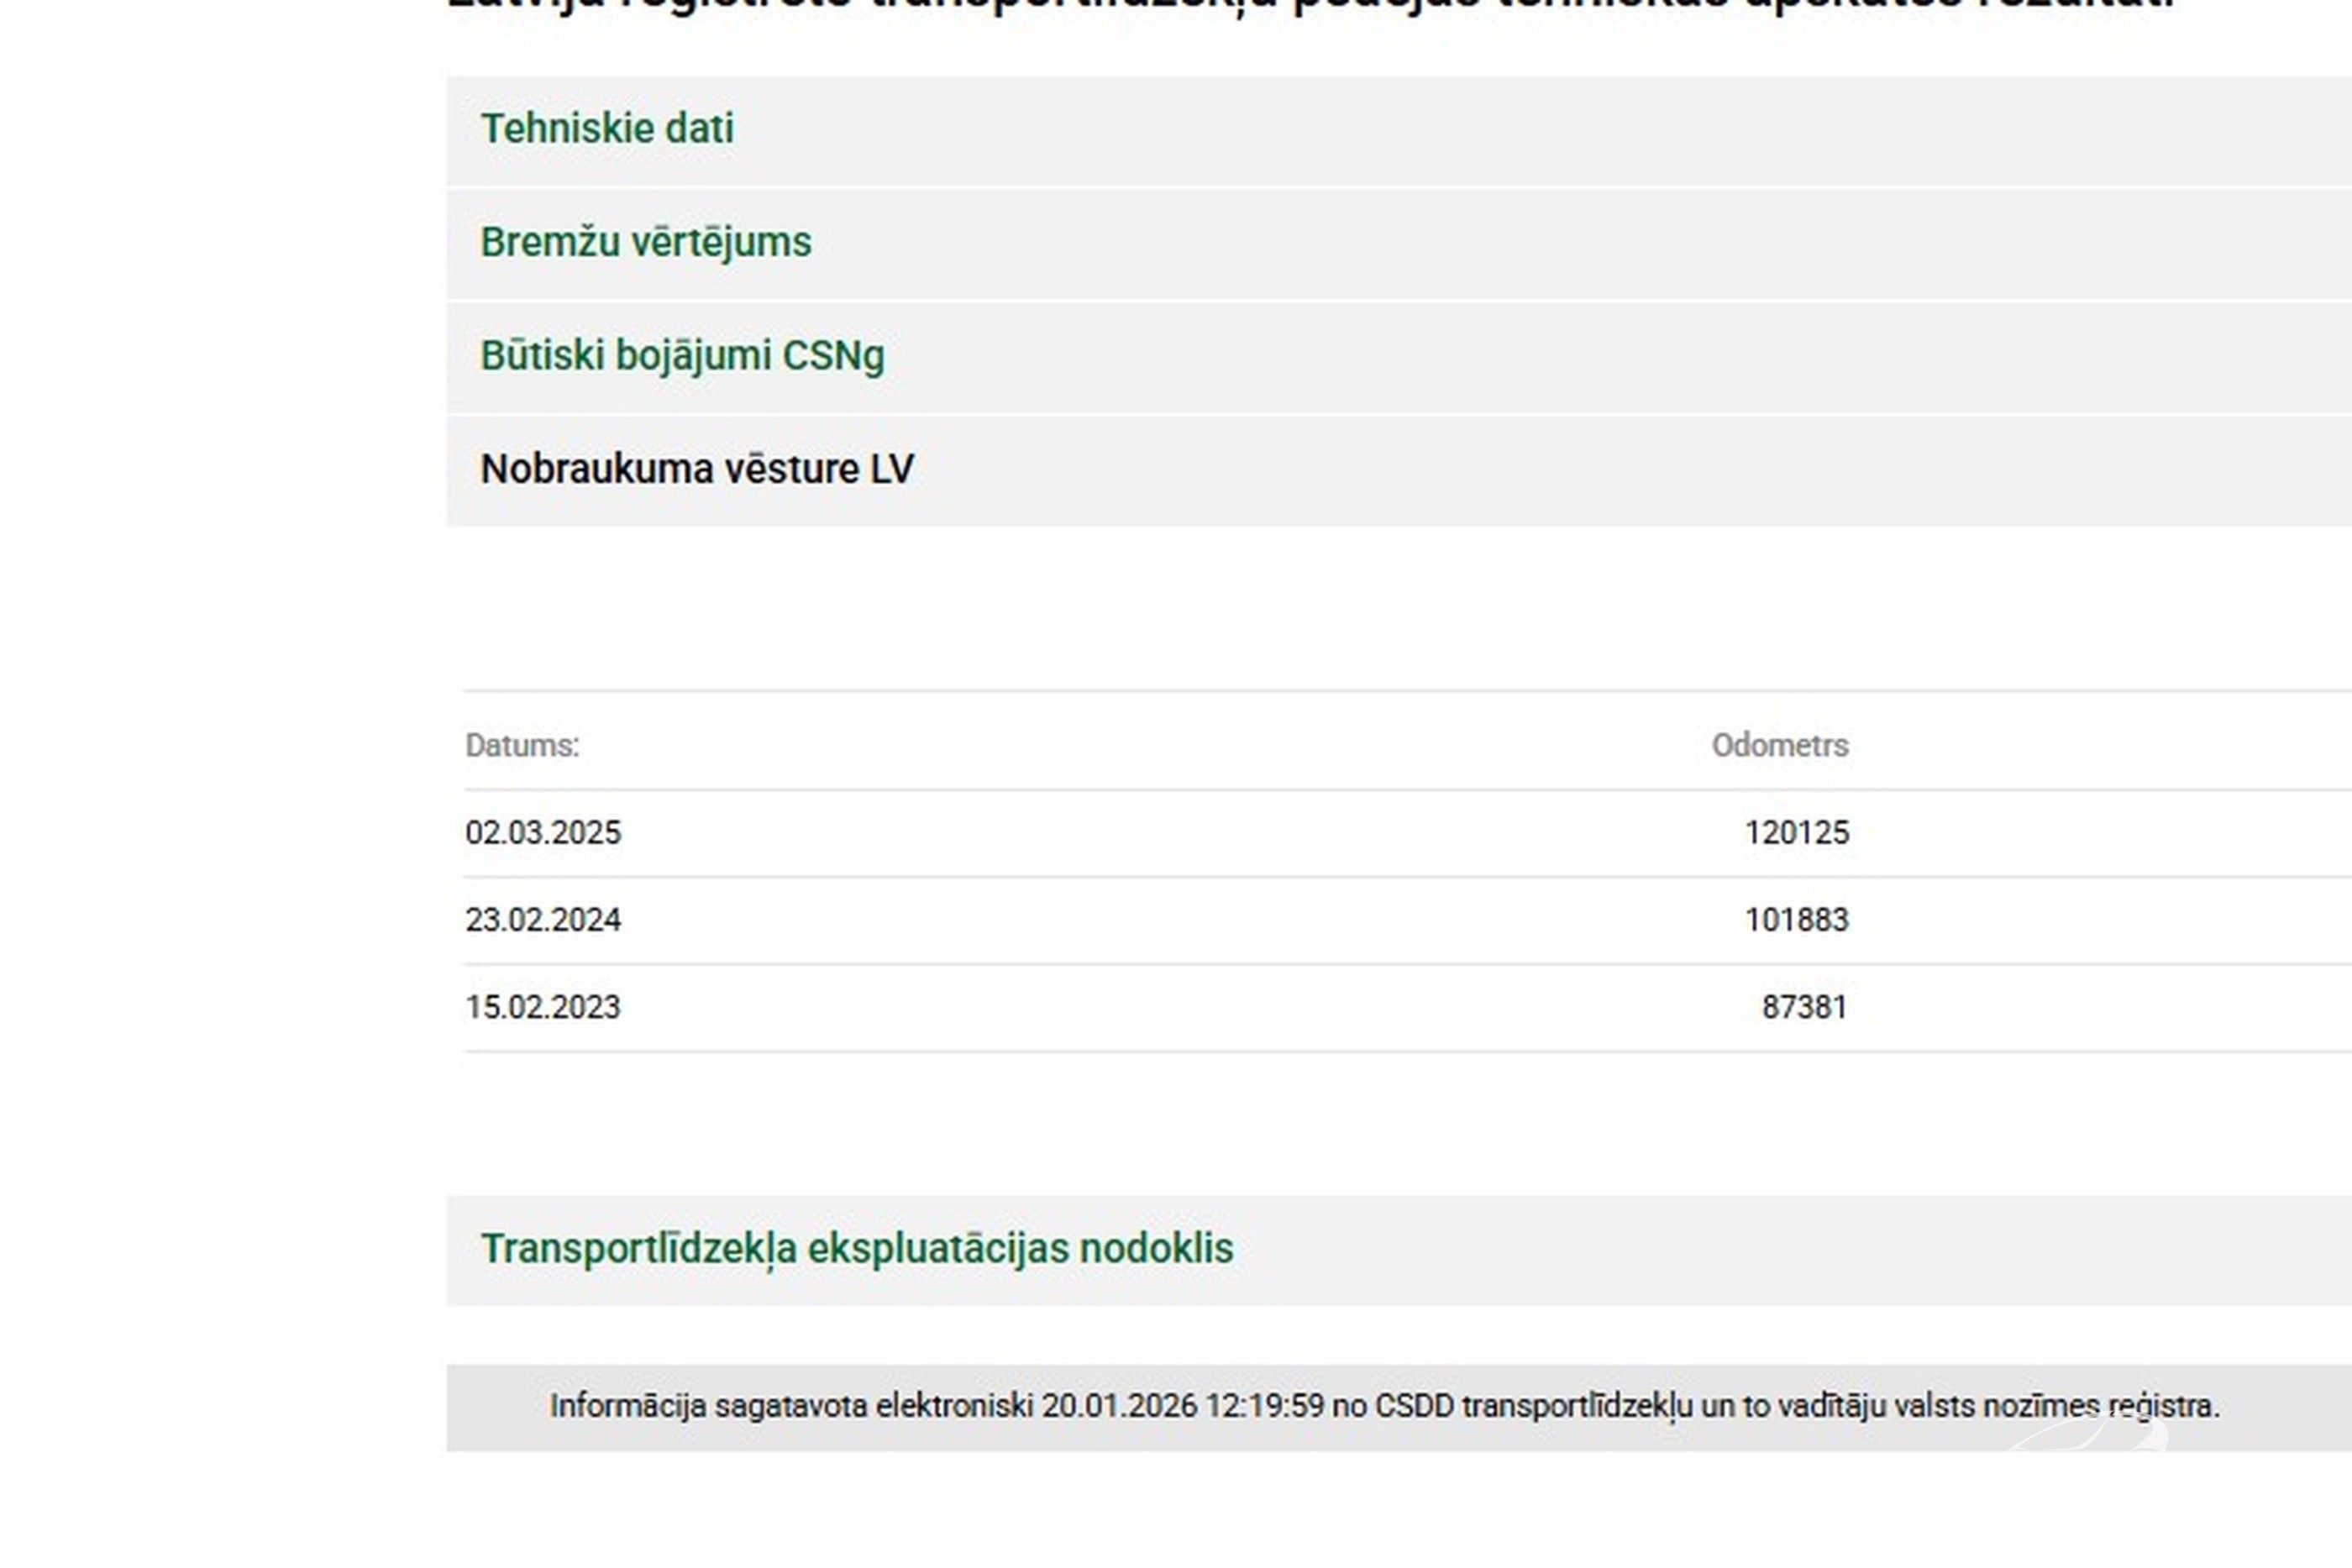Click the word CSDD in footer note
This screenshot has height=1568, width=2352.
click(1414, 1406)
